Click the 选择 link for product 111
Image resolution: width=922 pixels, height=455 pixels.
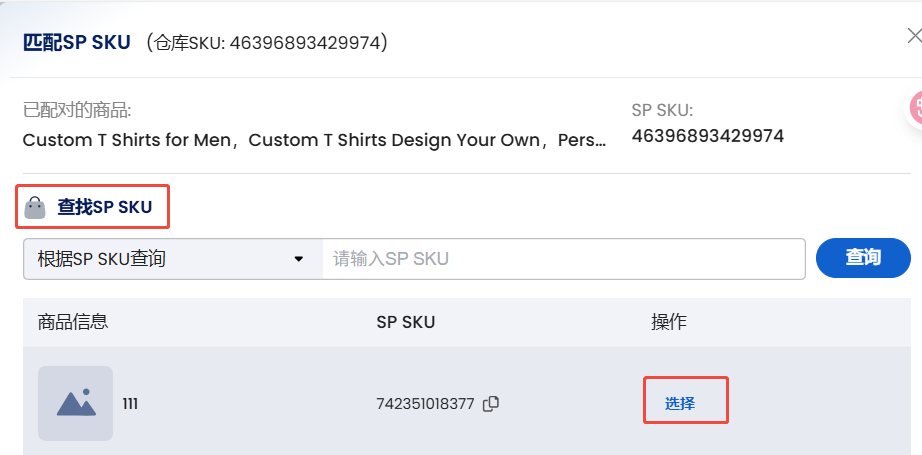point(680,404)
